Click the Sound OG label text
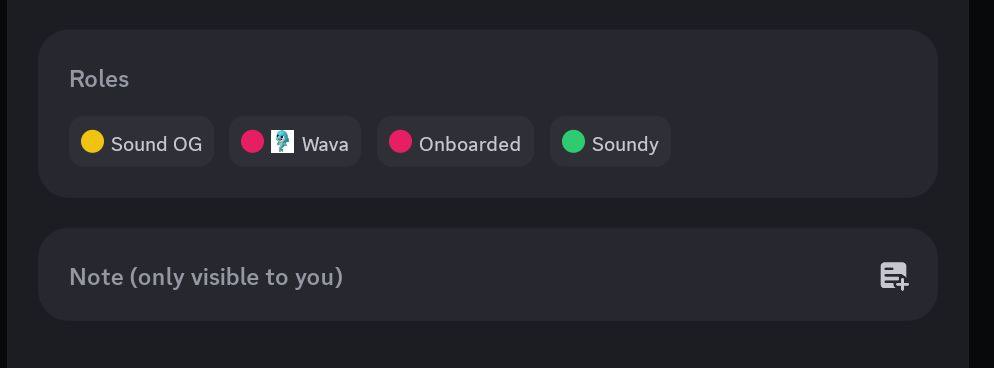The height and width of the screenshot is (368, 994). tap(157, 144)
